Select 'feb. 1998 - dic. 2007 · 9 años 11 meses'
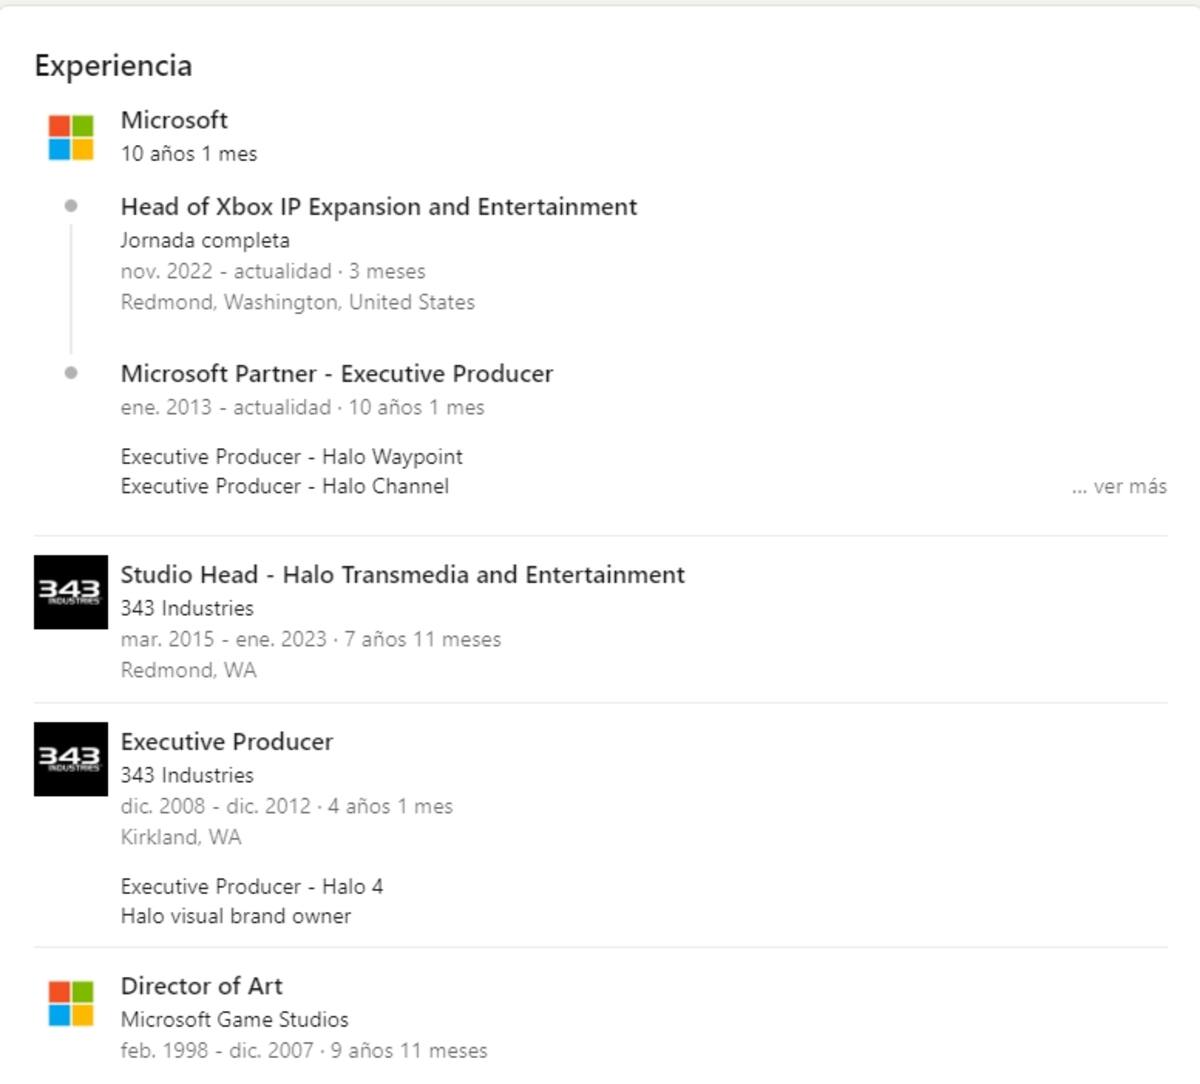 point(304,1051)
